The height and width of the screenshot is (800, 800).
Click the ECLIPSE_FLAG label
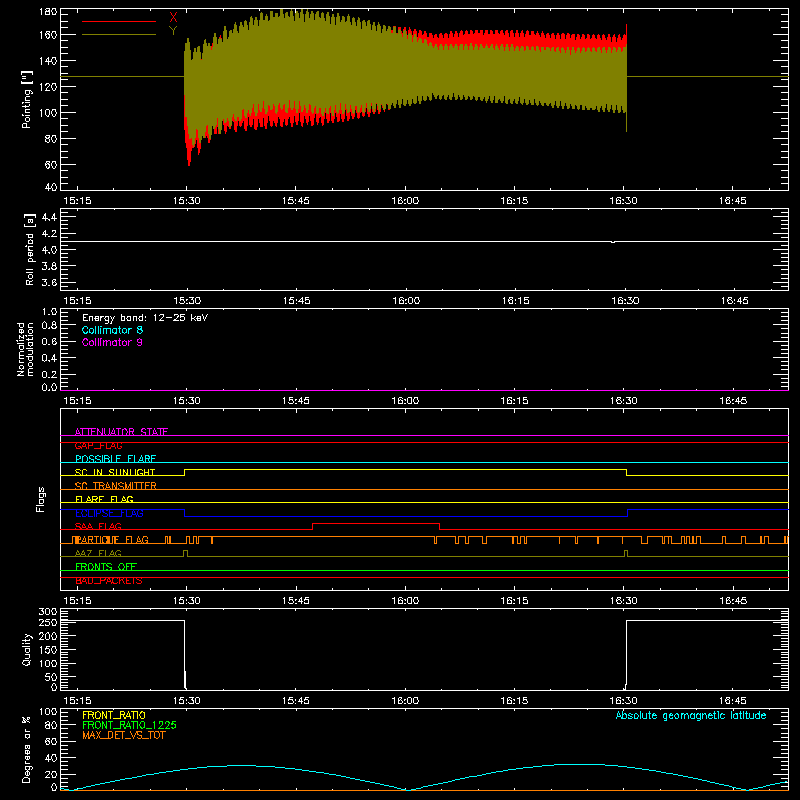pos(109,513)
